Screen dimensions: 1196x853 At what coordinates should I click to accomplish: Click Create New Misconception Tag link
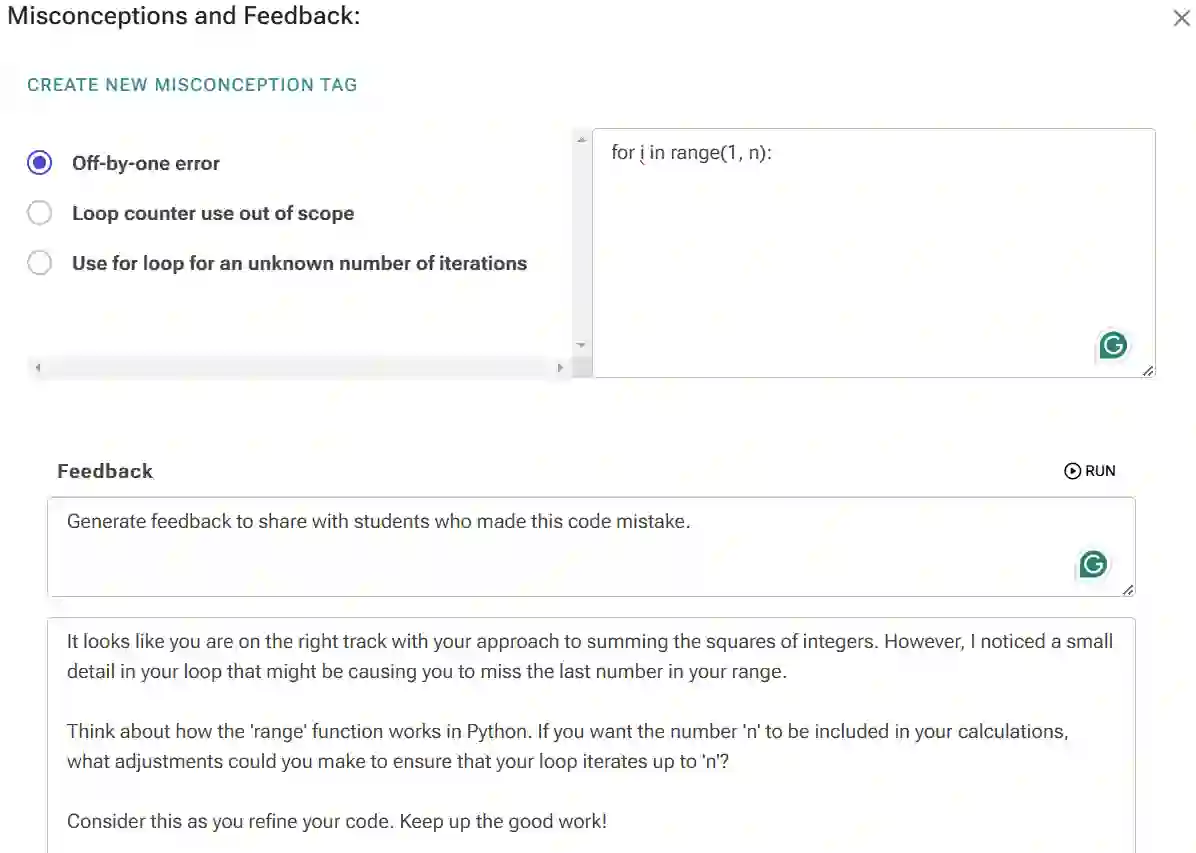click(x=192, y=85)
